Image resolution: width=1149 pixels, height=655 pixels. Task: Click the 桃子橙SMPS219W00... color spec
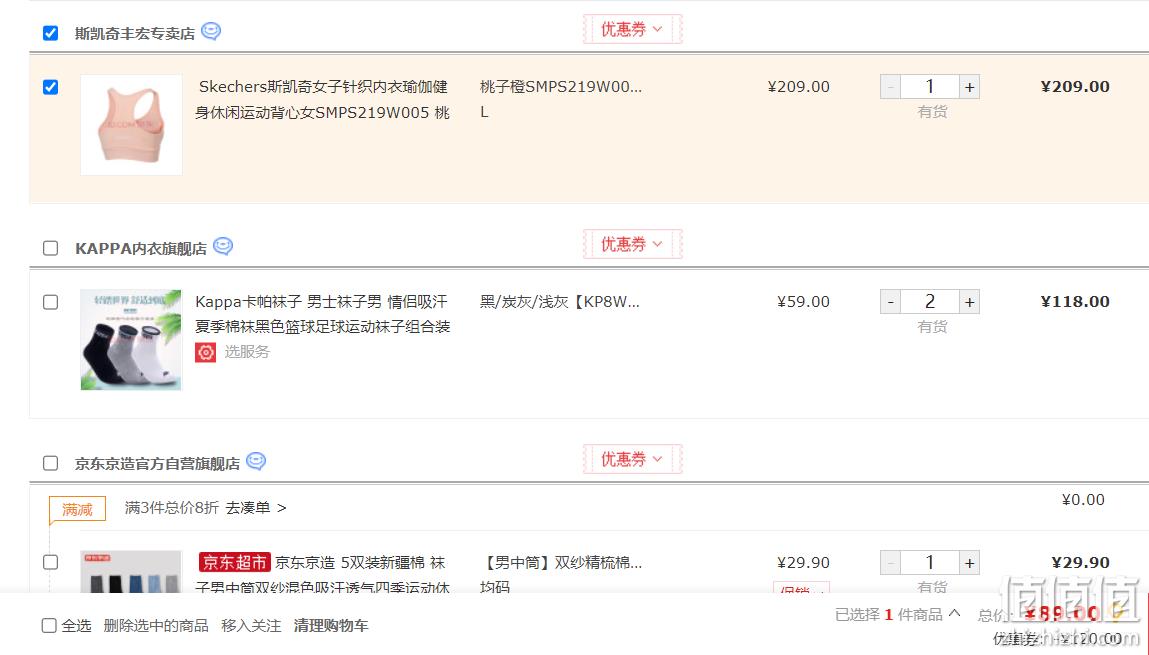[561, 87]
